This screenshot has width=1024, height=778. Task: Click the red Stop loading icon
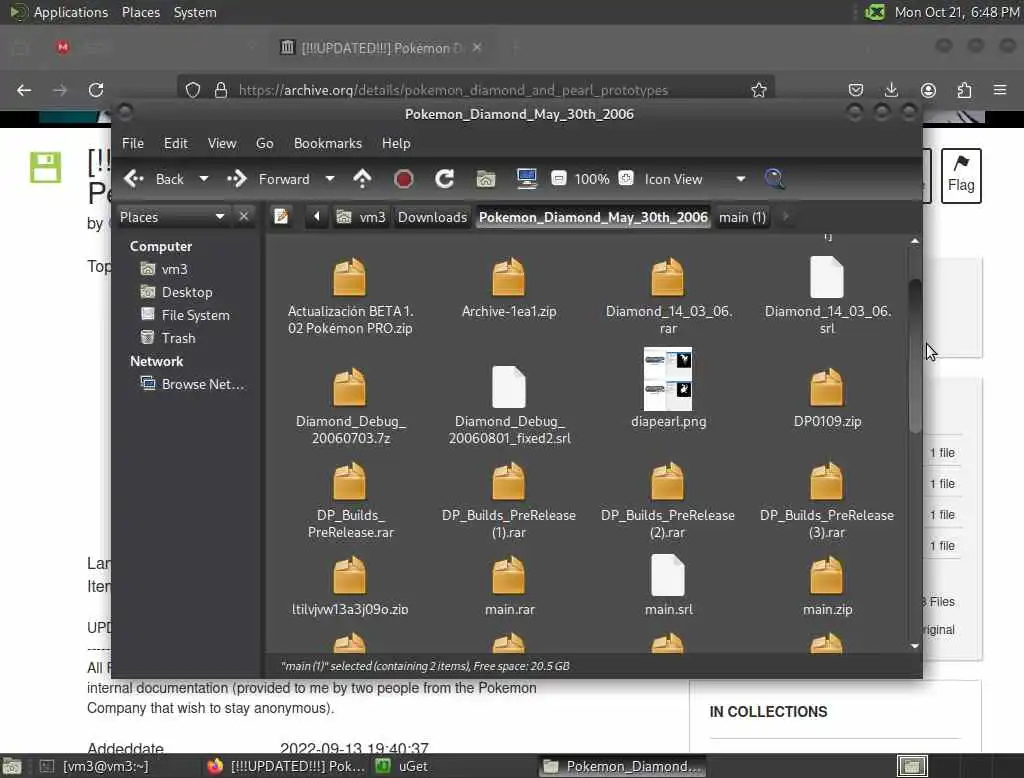(404, 179)
